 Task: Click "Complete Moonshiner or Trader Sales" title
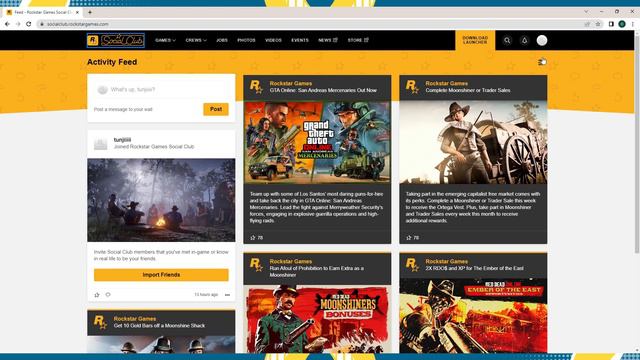coord(468,90)
